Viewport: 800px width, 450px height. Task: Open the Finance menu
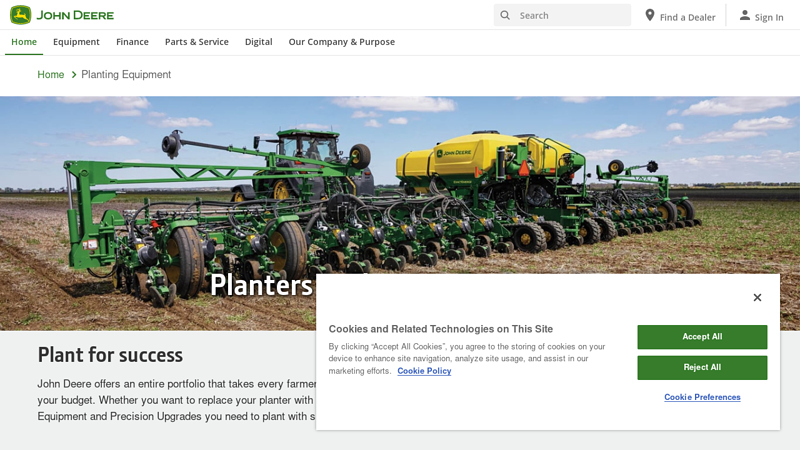click(x=132, y=42)
